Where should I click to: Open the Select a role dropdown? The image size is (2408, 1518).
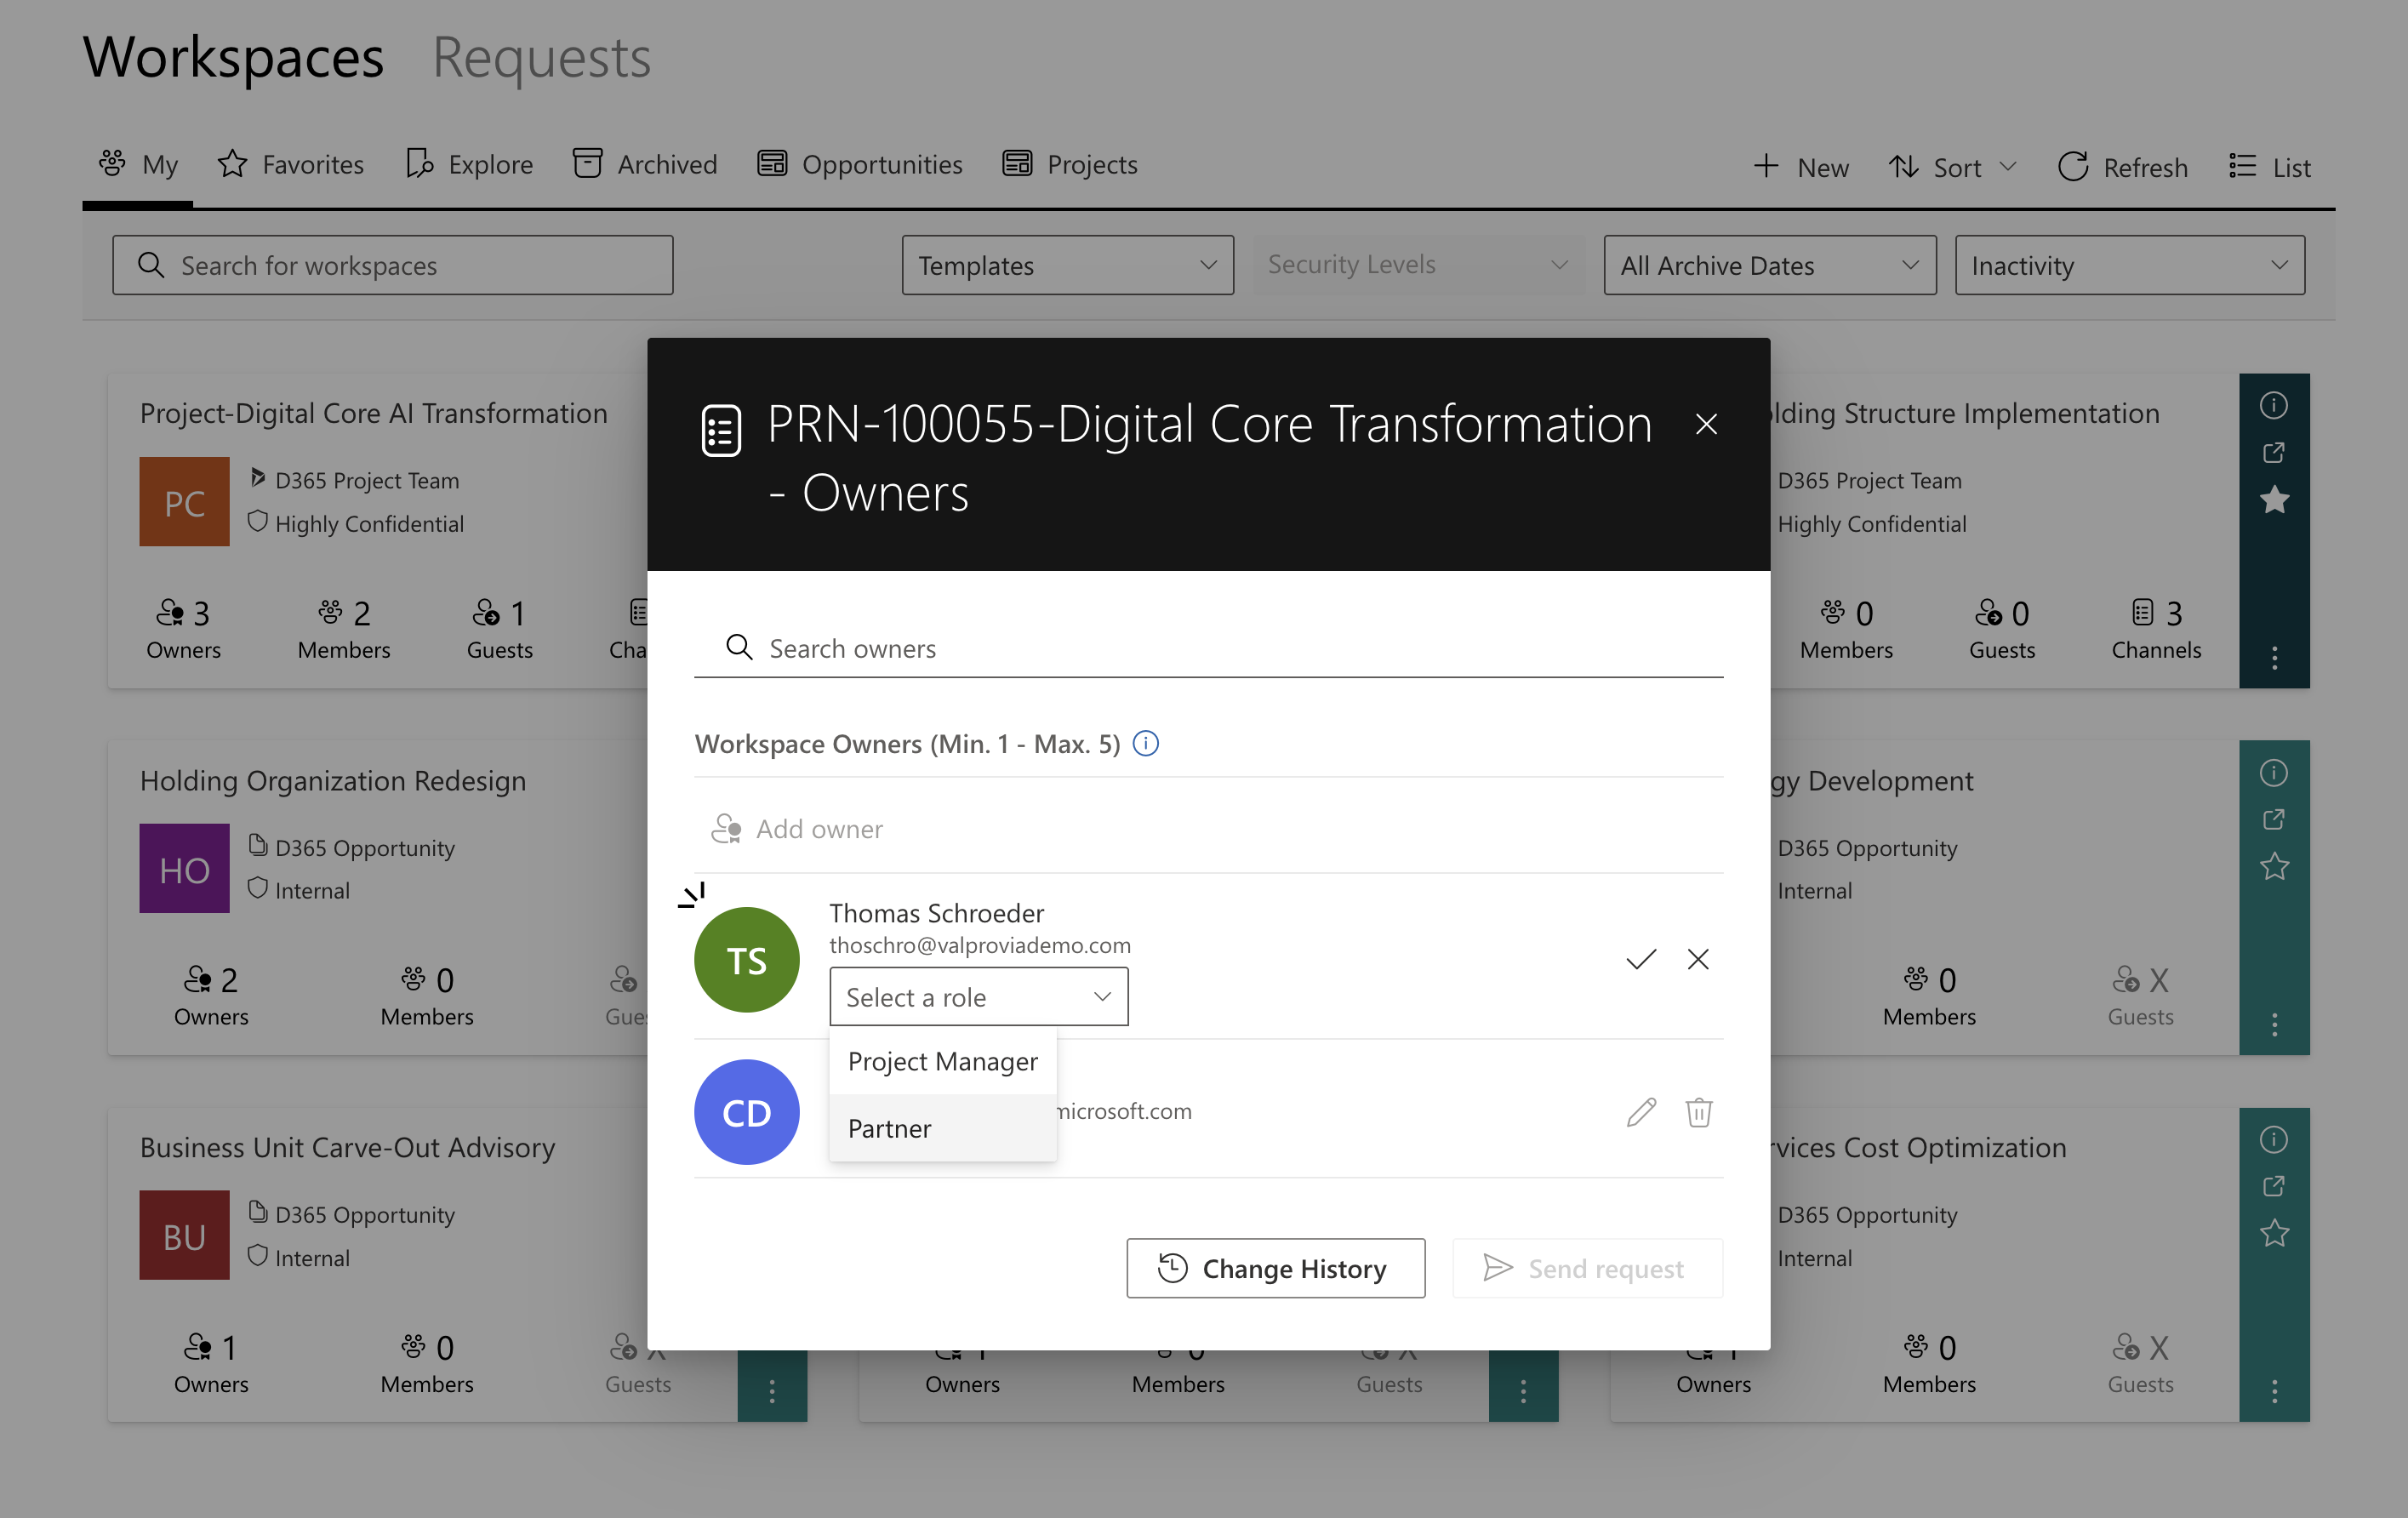(978, 996)
